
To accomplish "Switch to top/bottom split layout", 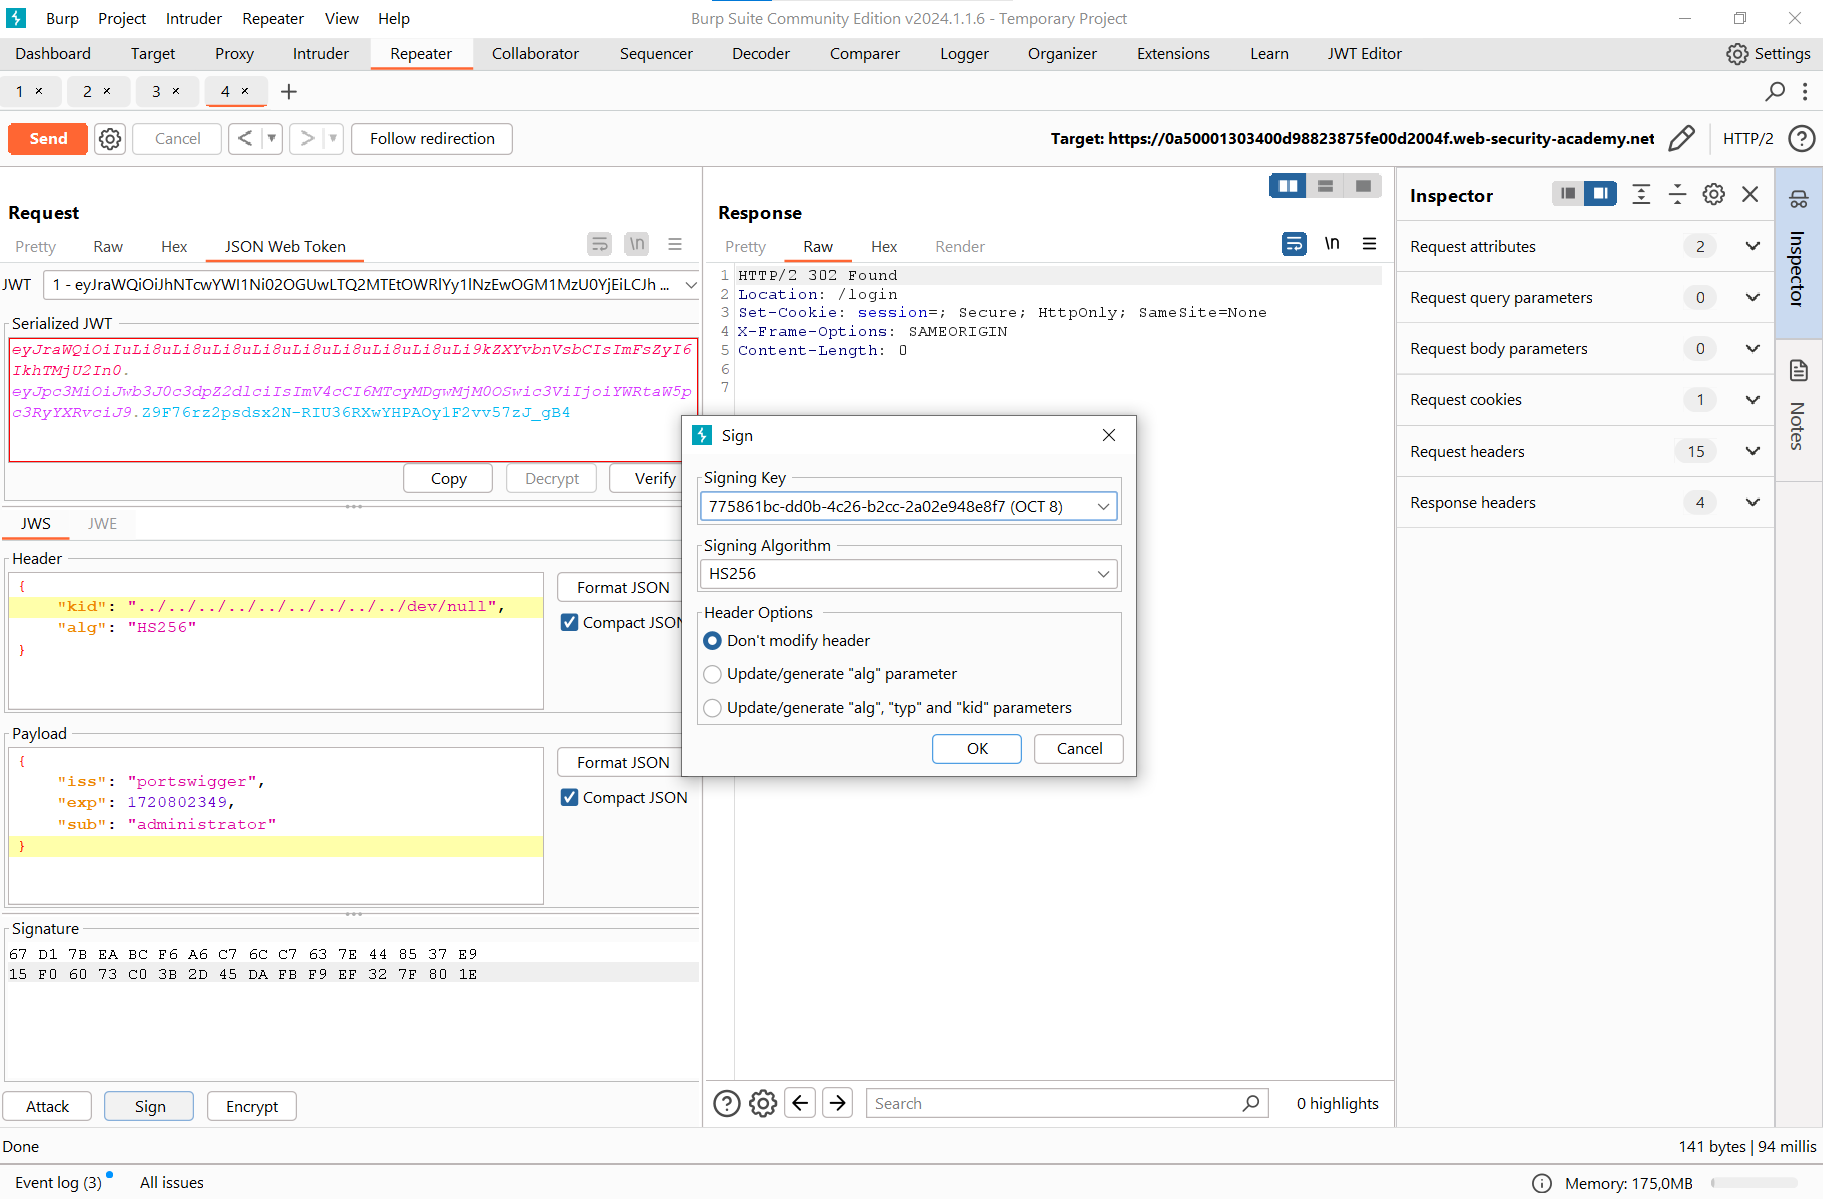I will pos(1325,186).
